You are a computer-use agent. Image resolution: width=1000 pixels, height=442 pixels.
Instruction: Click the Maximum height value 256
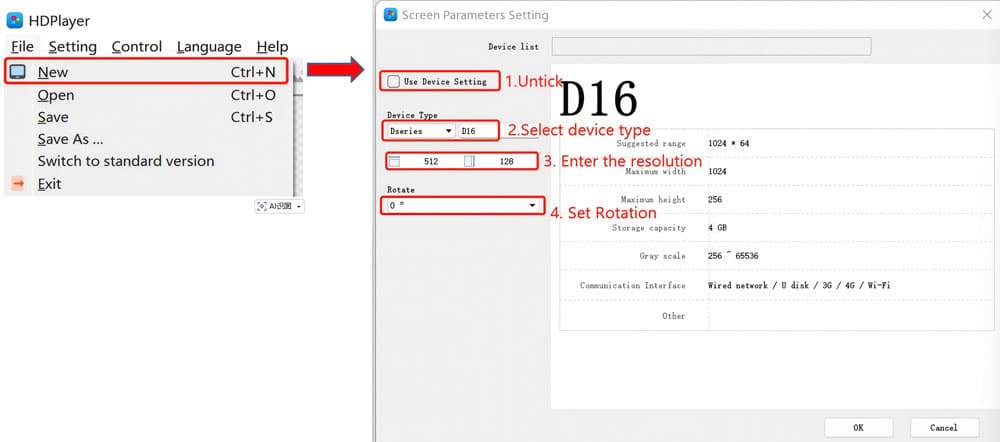715,200
